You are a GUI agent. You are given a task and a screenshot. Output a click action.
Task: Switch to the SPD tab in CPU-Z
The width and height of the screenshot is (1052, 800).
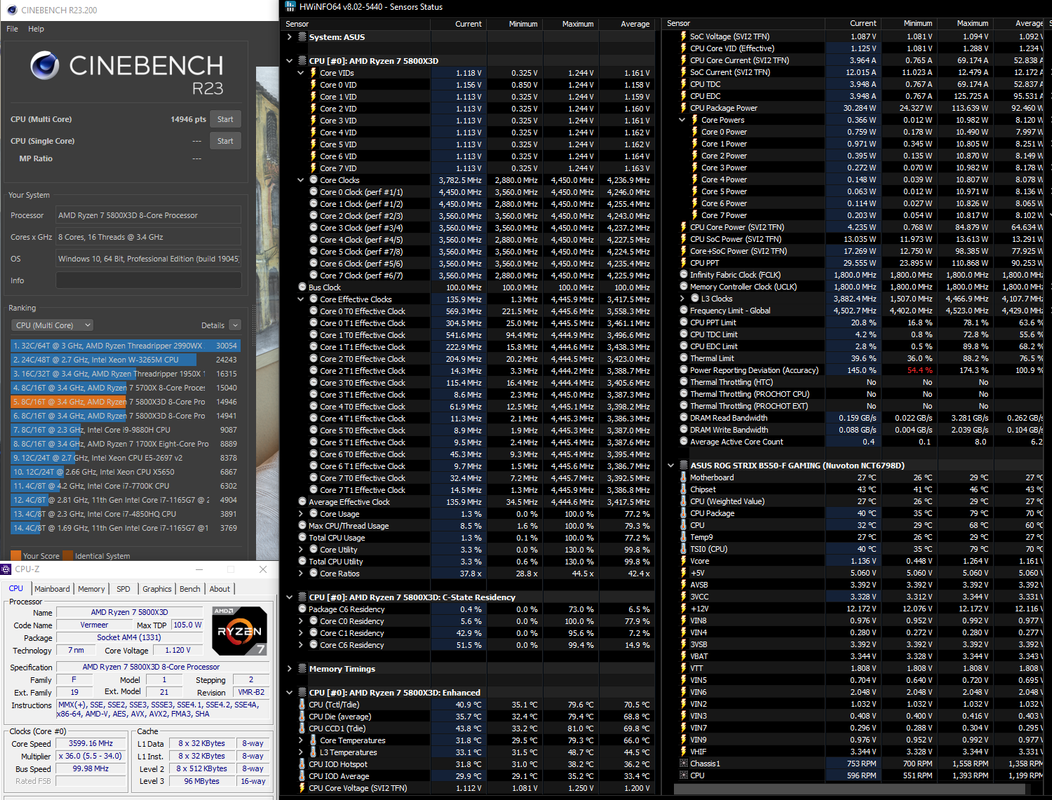tap(123, 589)
